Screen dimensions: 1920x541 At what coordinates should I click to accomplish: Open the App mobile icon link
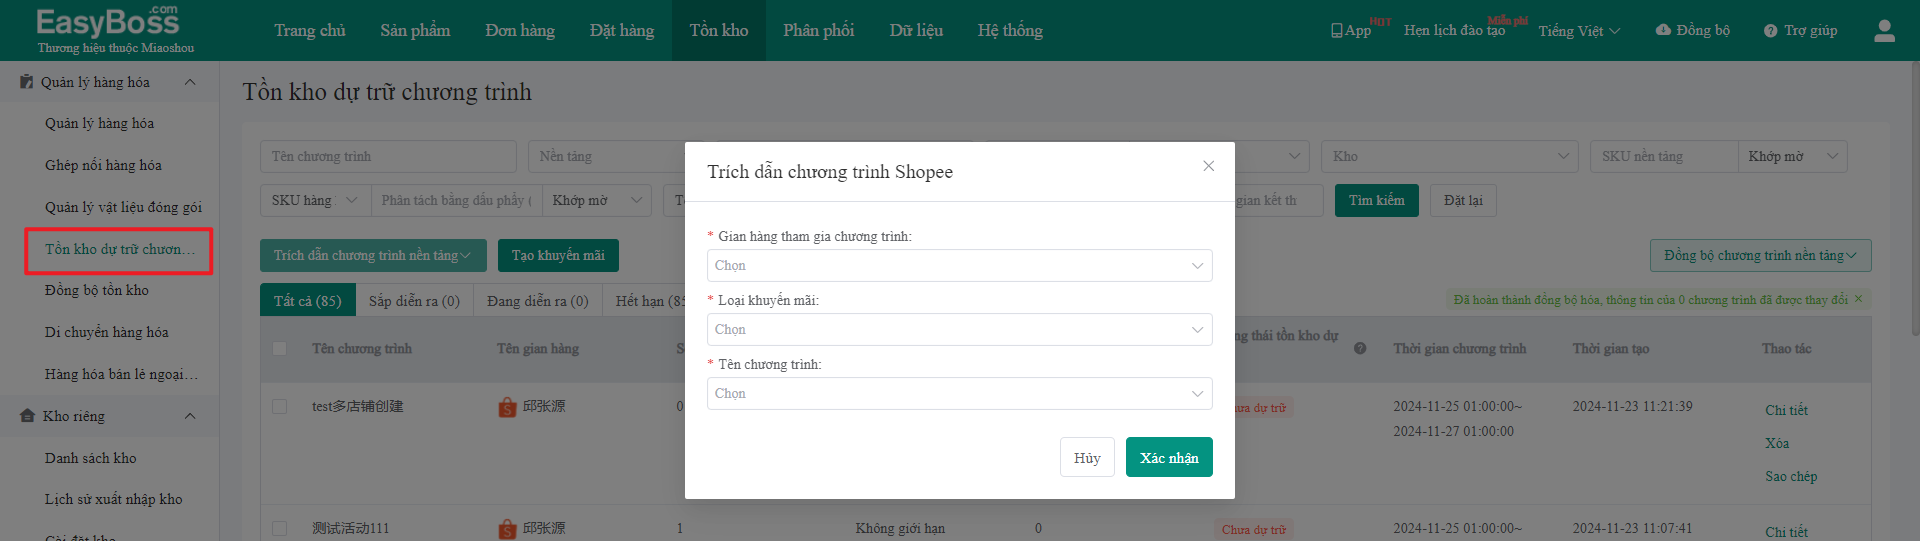pyautogui.click(x=1351, y=30)
